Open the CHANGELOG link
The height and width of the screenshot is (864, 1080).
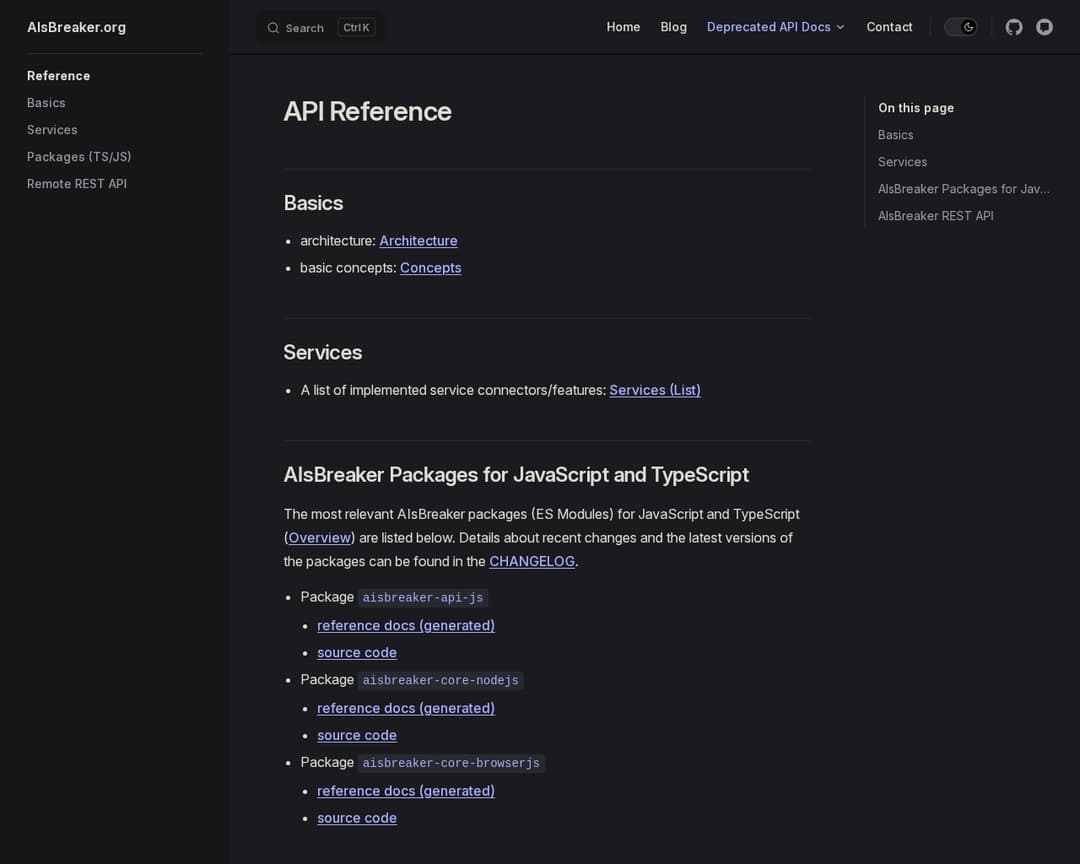tap(532, 562)
